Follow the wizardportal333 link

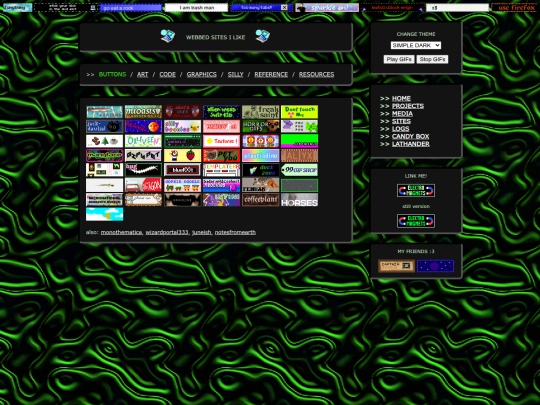click(x=167, y=232)
